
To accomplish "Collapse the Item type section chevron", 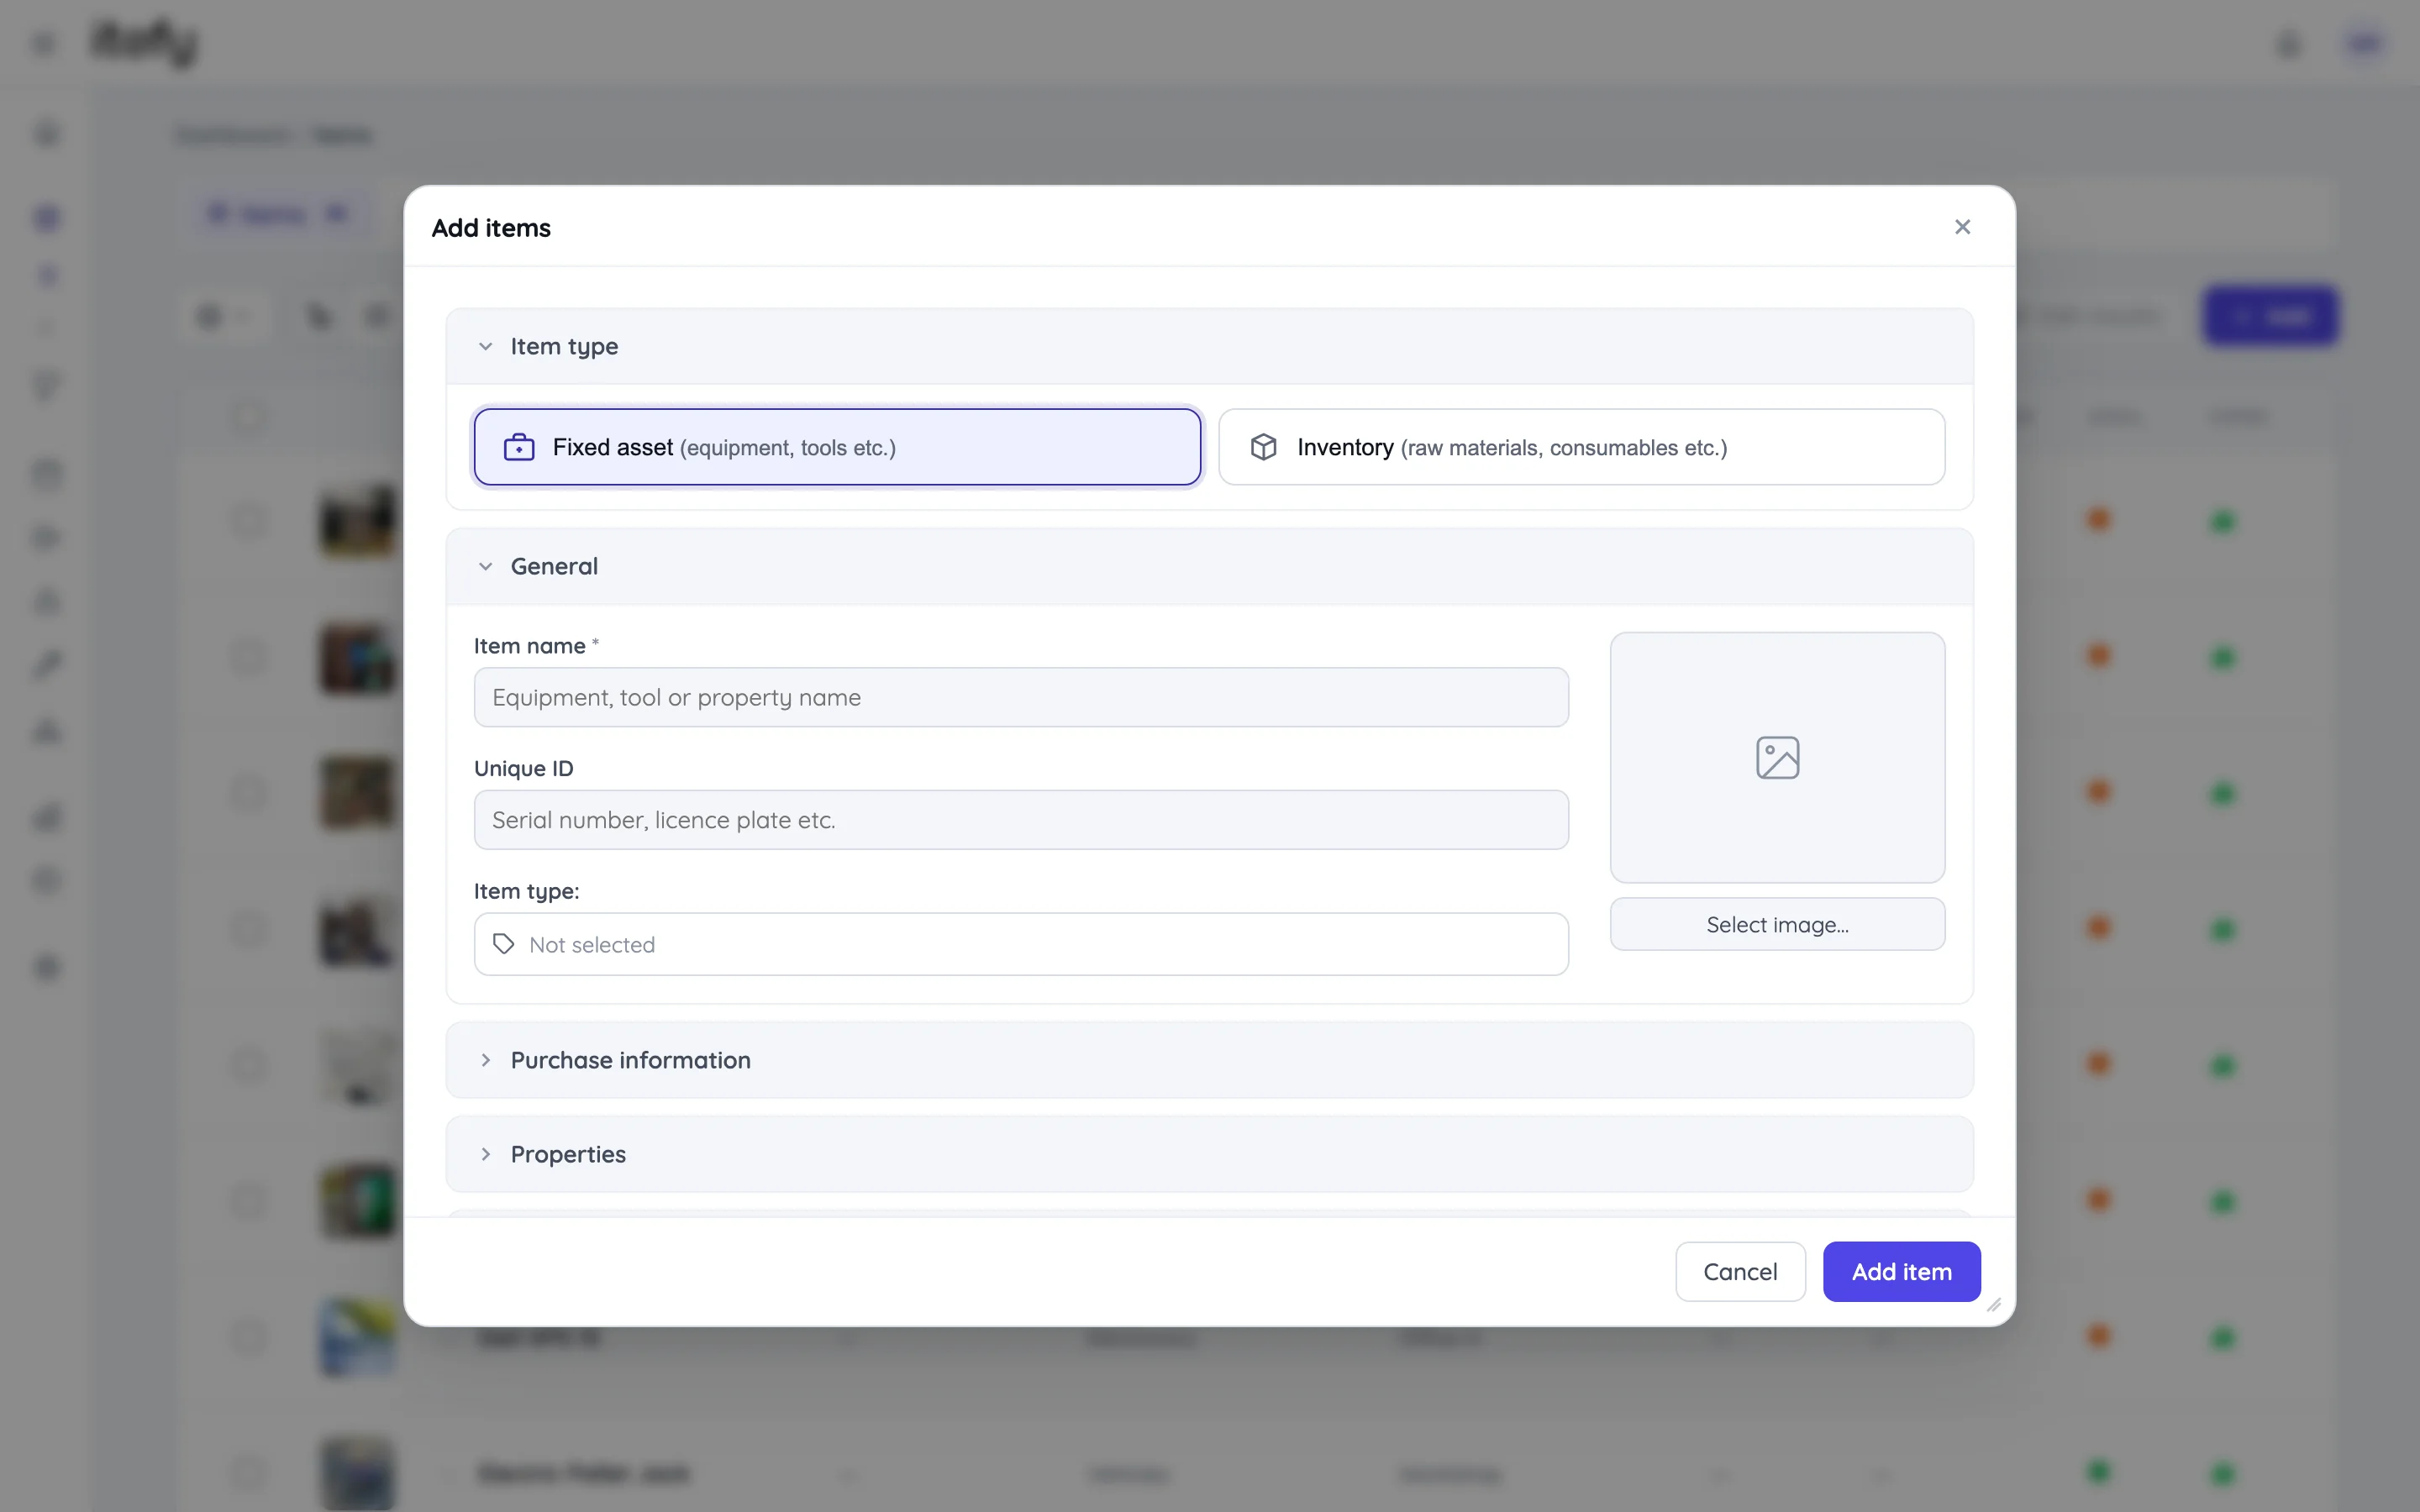I will coord(485,346).
